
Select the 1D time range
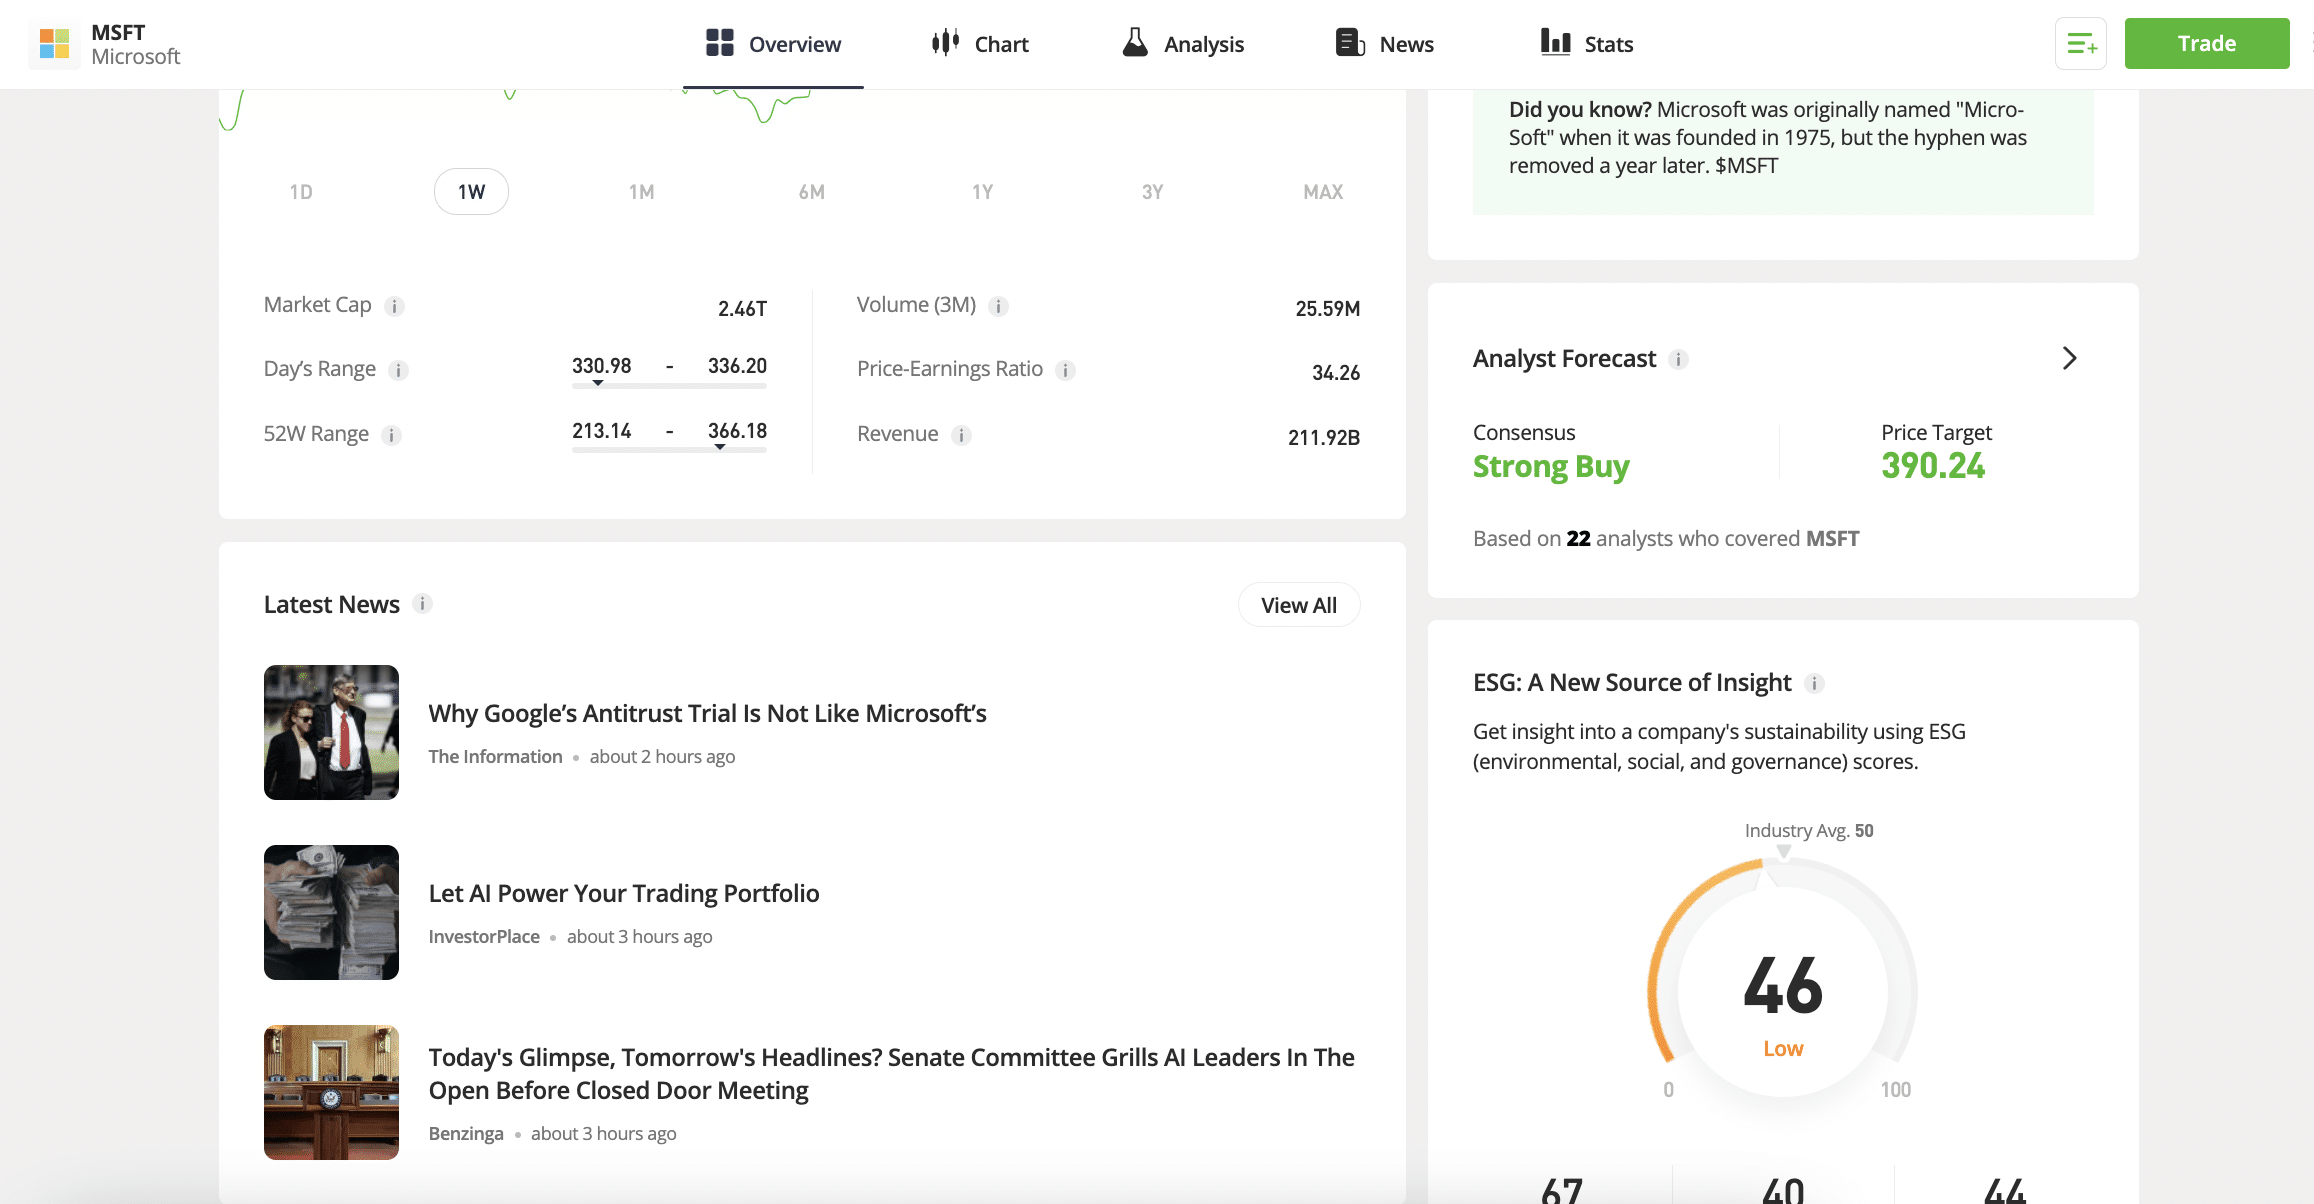tap(301, 192)
